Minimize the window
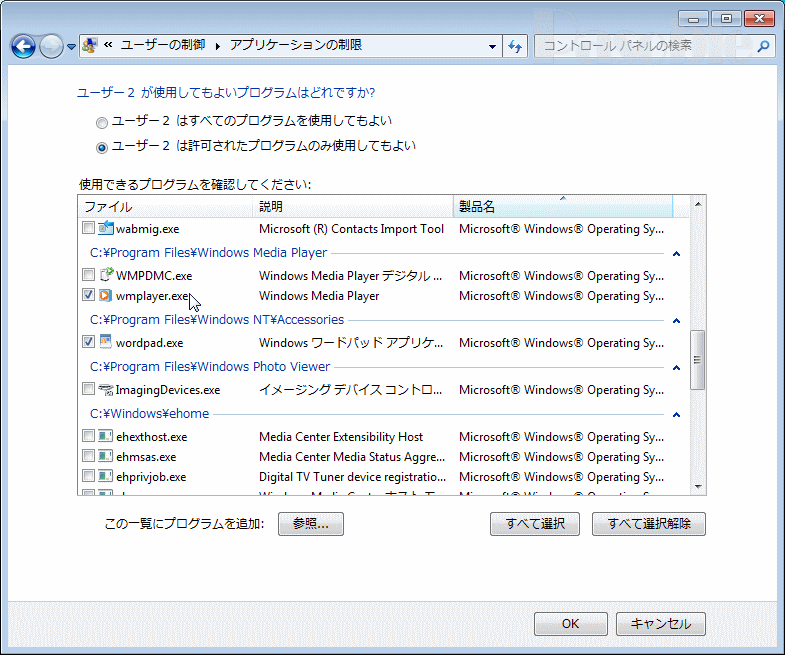The height and width of the screenshot is (655, 785). [x=693, y=19]
